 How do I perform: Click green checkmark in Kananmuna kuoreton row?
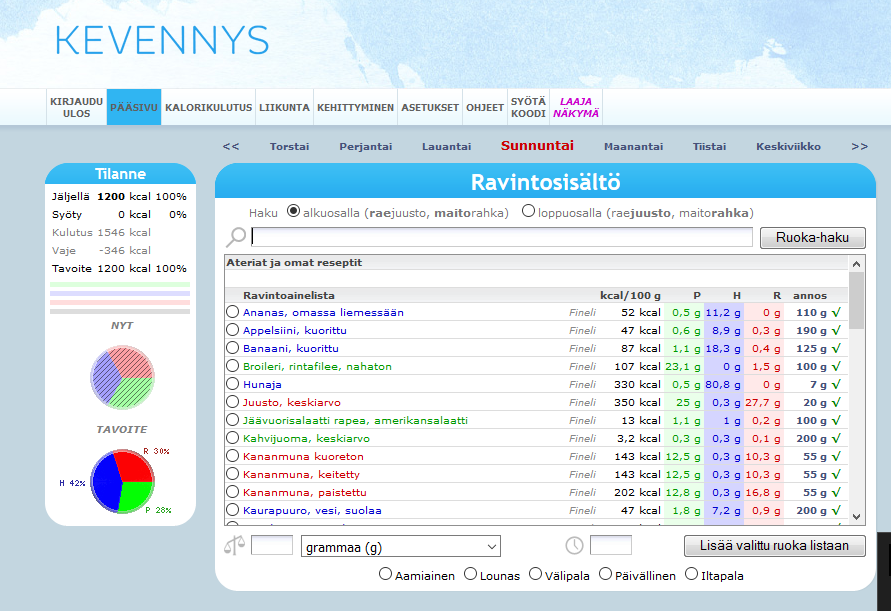[836, 456]
